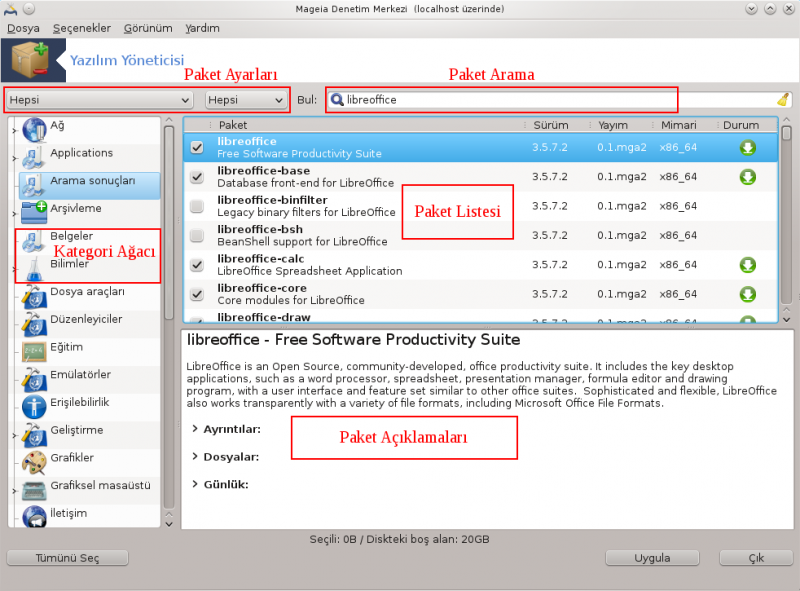Screen dimensions: 800x591
Task: Expand the Arşivleme tree node arrow
Action: [x=14, y=213]
